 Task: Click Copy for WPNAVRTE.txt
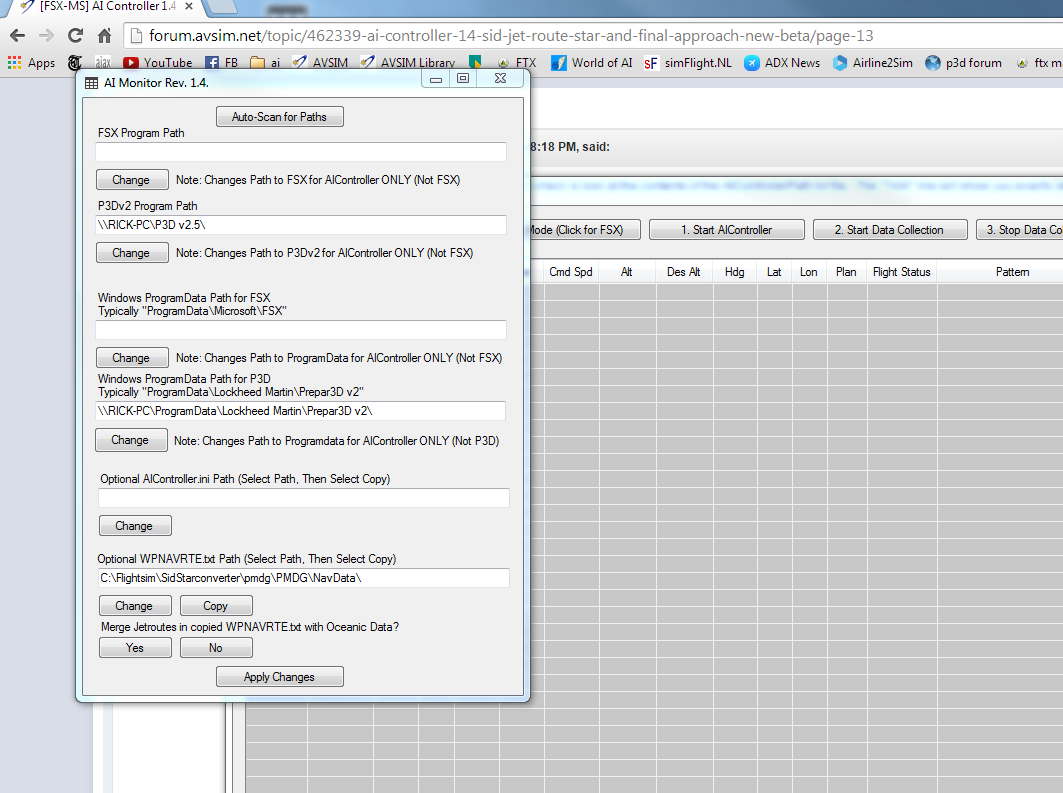point(216,606)
